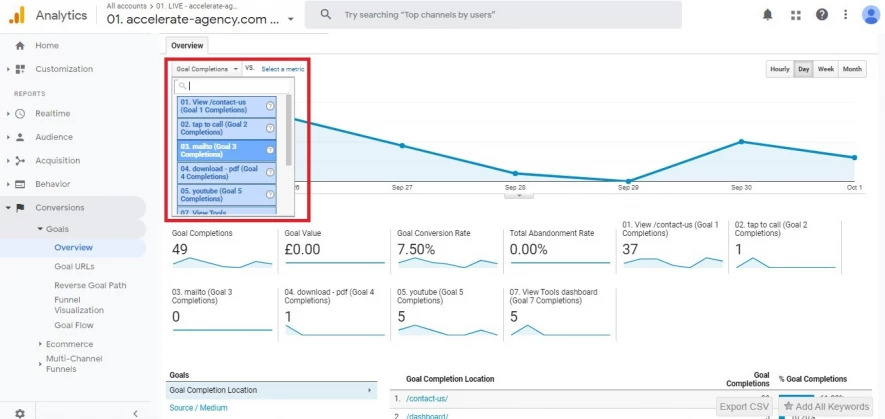Click the search magnifier icon
The image size is (885, 419).
pos(326,15)
